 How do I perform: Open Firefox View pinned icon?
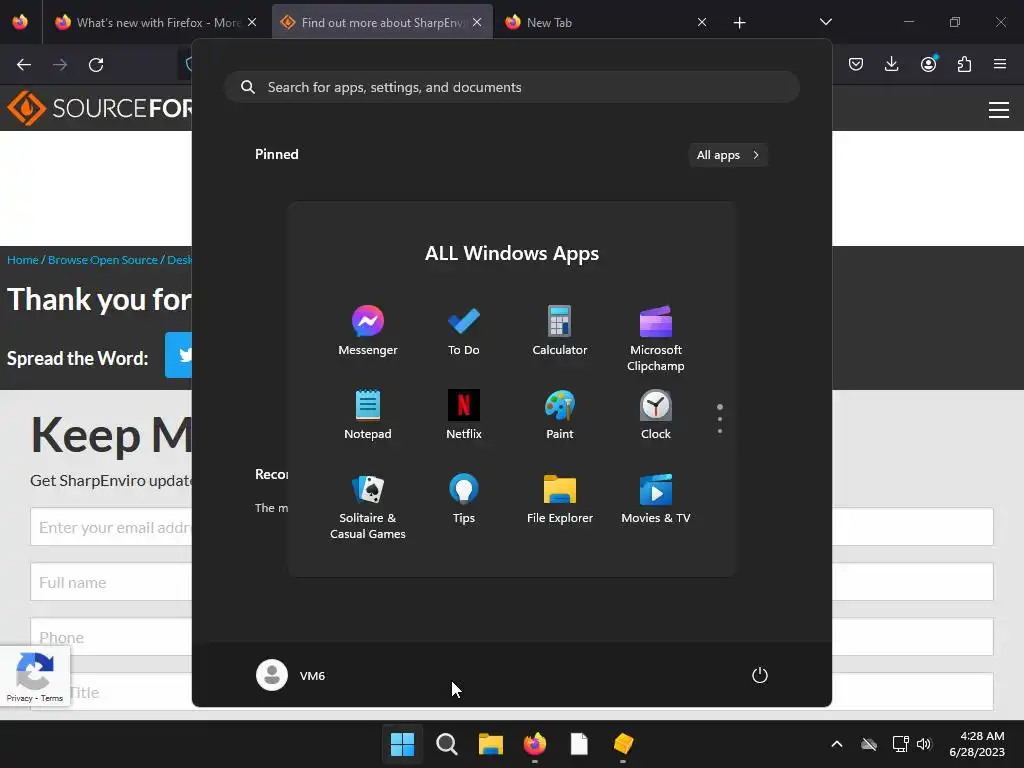(20, 22)
